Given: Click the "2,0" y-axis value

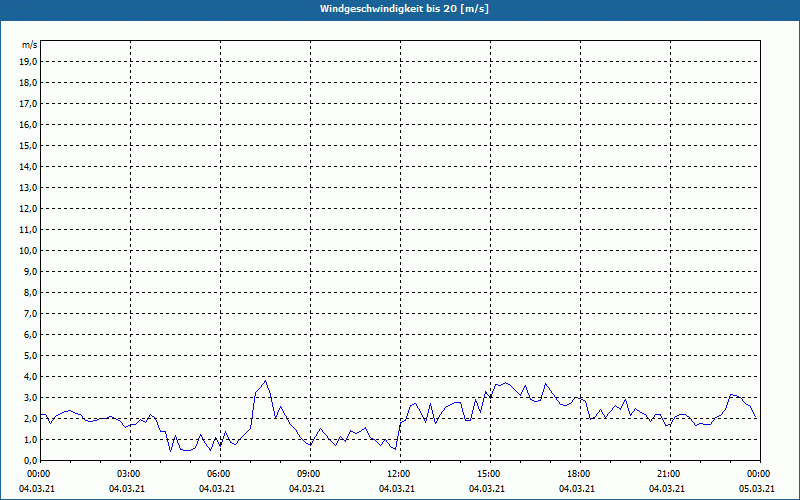Looking at the screenshot, I should tap(31, 418).
